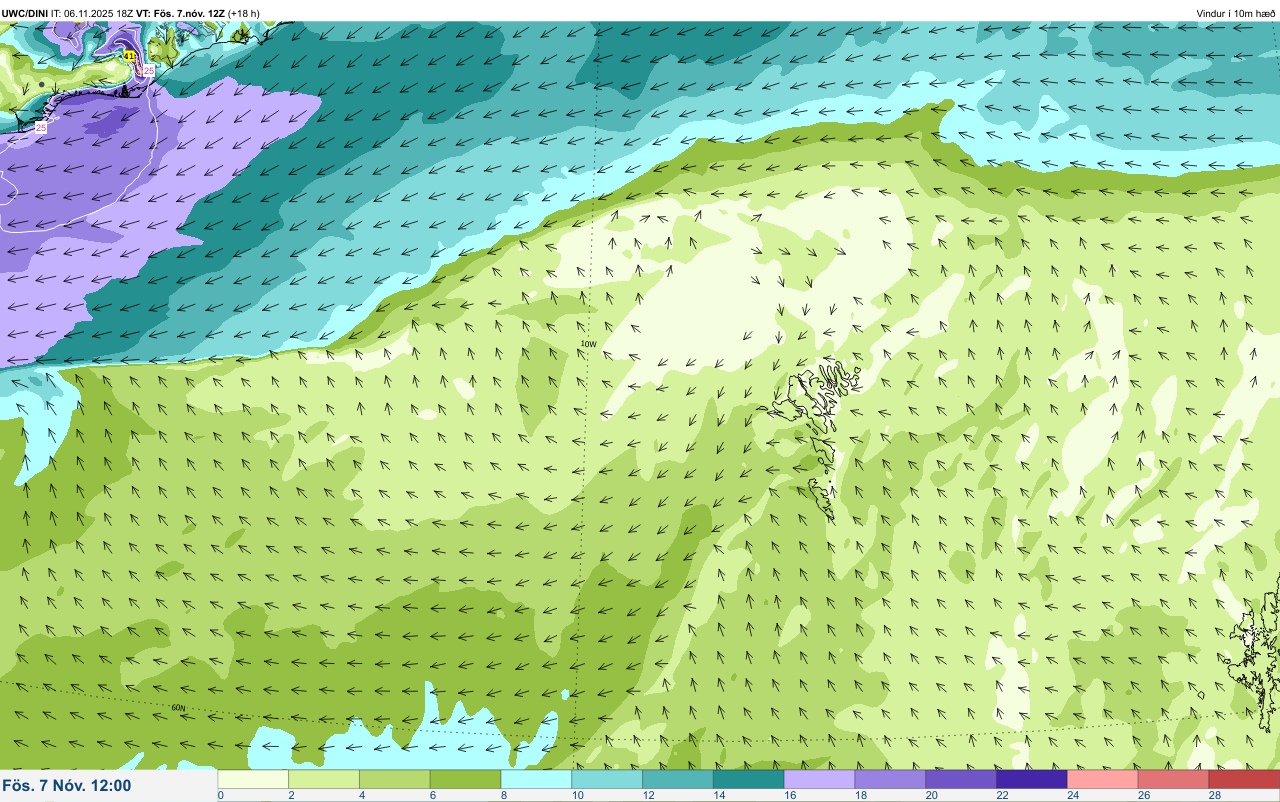Pick the medium green 4–6 legend swatch
The image size is (1280, 802).
pyautogui.click(x=395, y=779)
